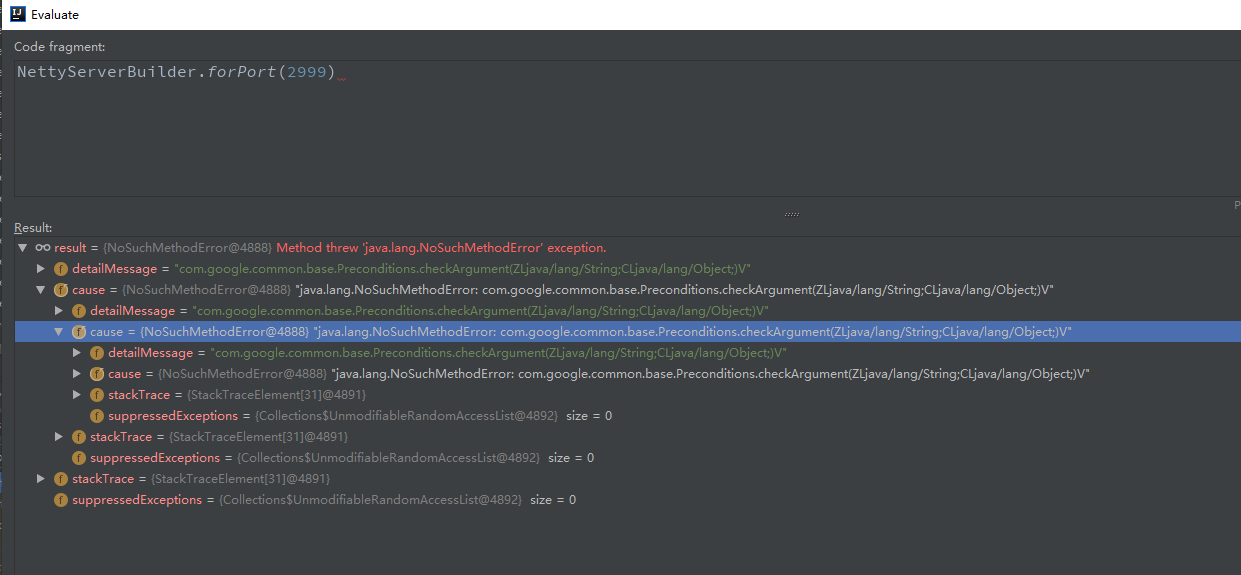Click field icon of StackTraceElement[31] at root level

tap(60, 479)
